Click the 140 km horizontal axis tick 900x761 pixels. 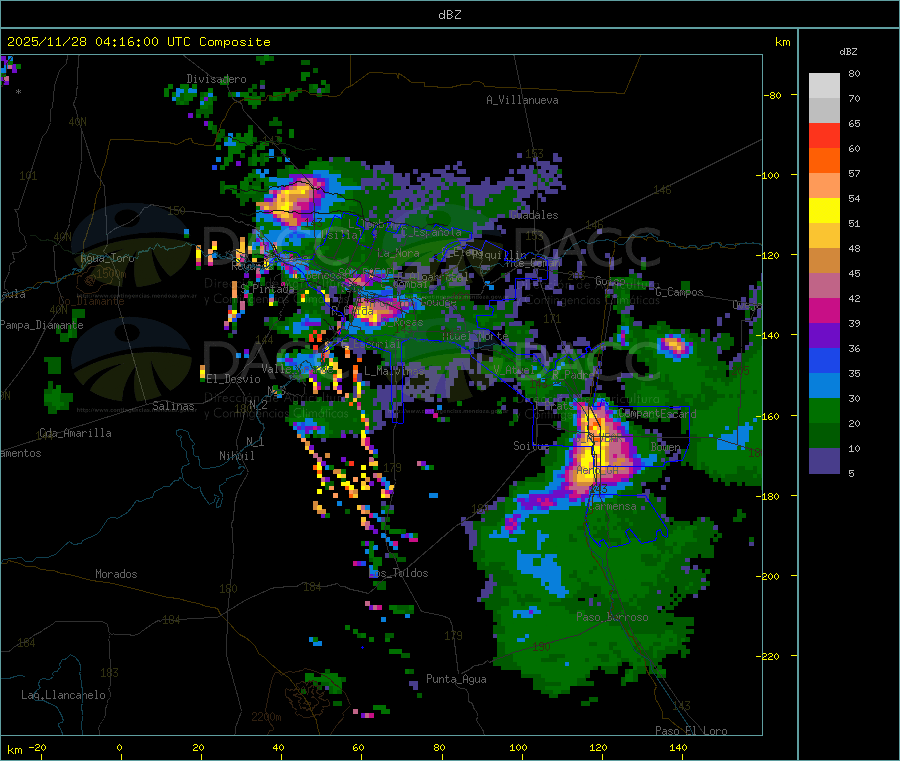[678, 747]
